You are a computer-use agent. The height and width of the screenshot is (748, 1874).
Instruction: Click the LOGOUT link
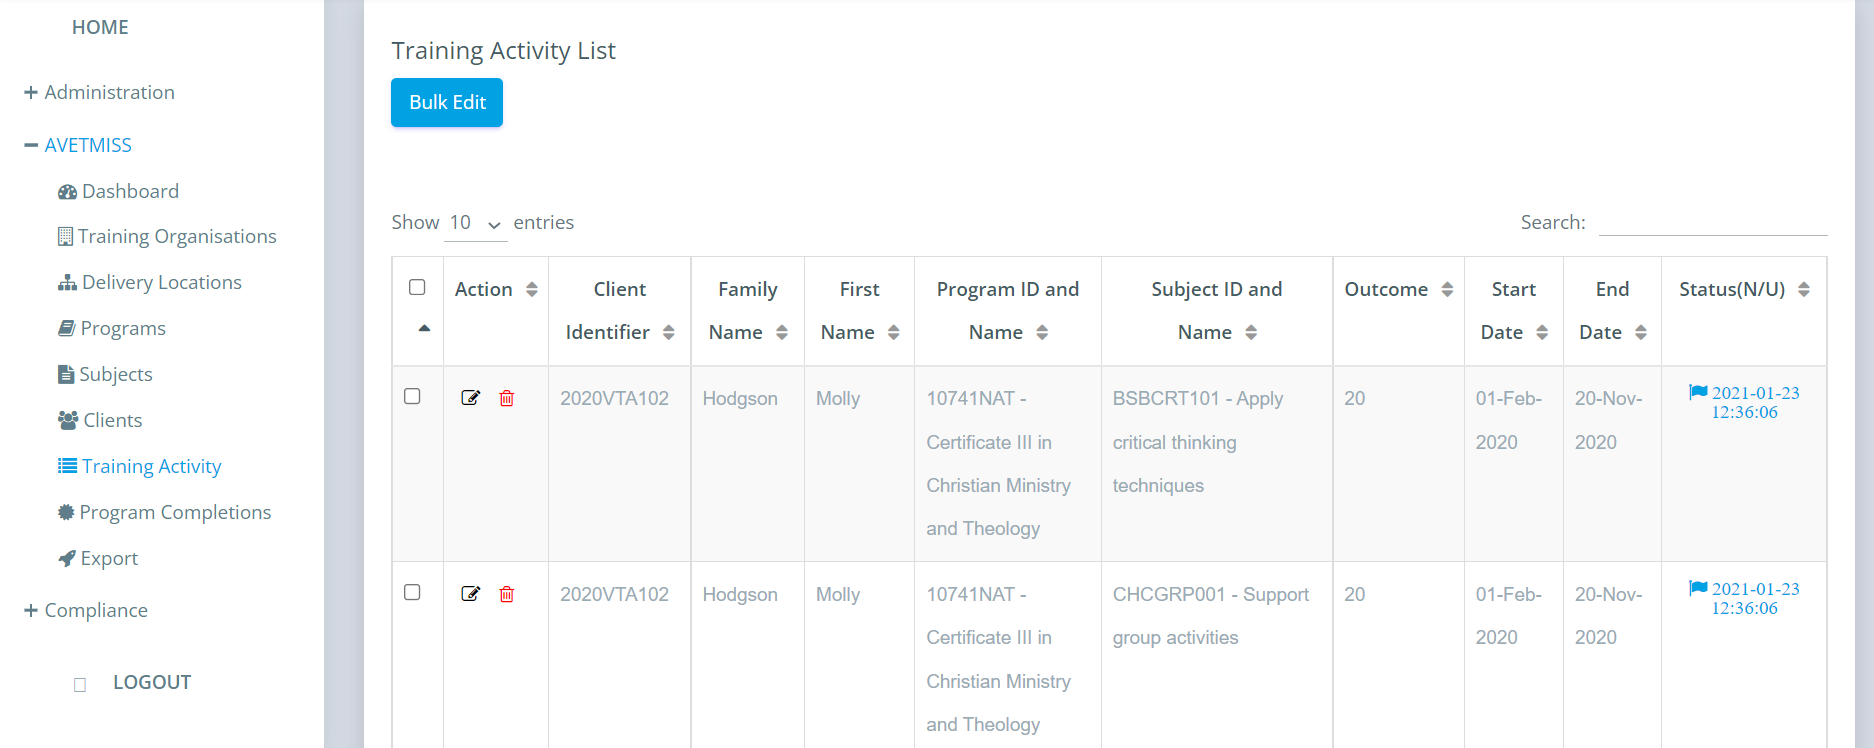point(152,682)
